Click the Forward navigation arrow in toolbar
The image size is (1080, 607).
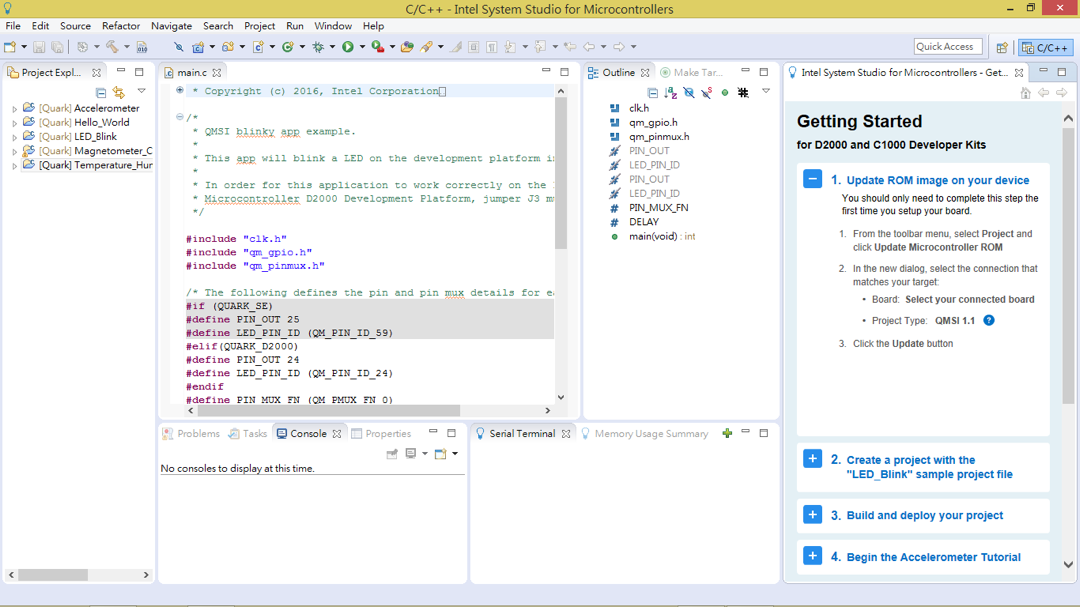point(619,47)
